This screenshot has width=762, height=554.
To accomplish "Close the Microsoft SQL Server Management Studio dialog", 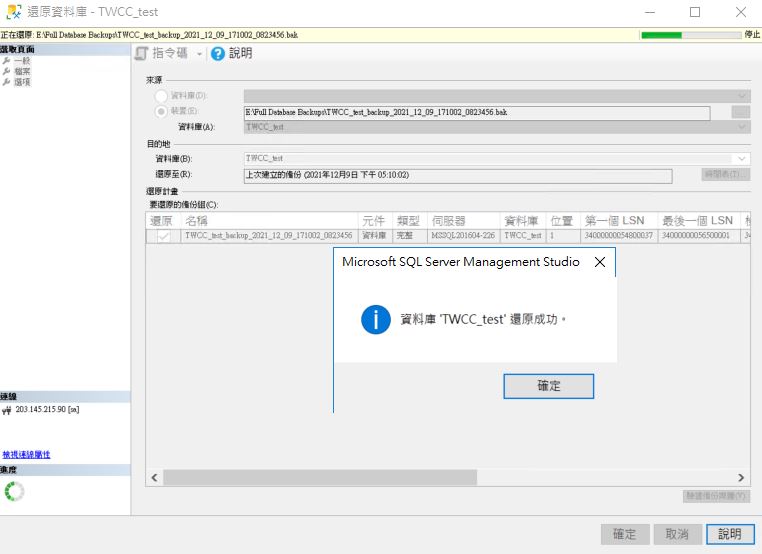I will (600, 262).
